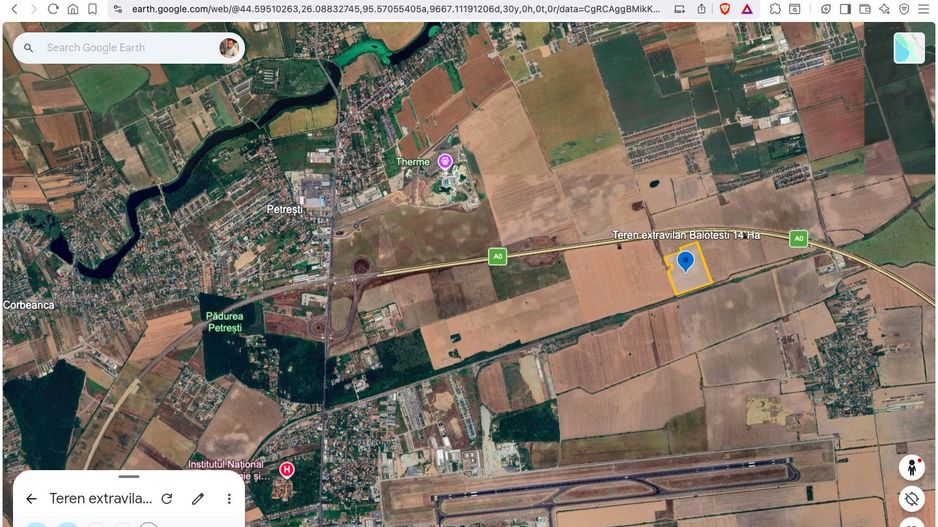Activate Street View pegman
938x527 pixels.
[911, 467]
